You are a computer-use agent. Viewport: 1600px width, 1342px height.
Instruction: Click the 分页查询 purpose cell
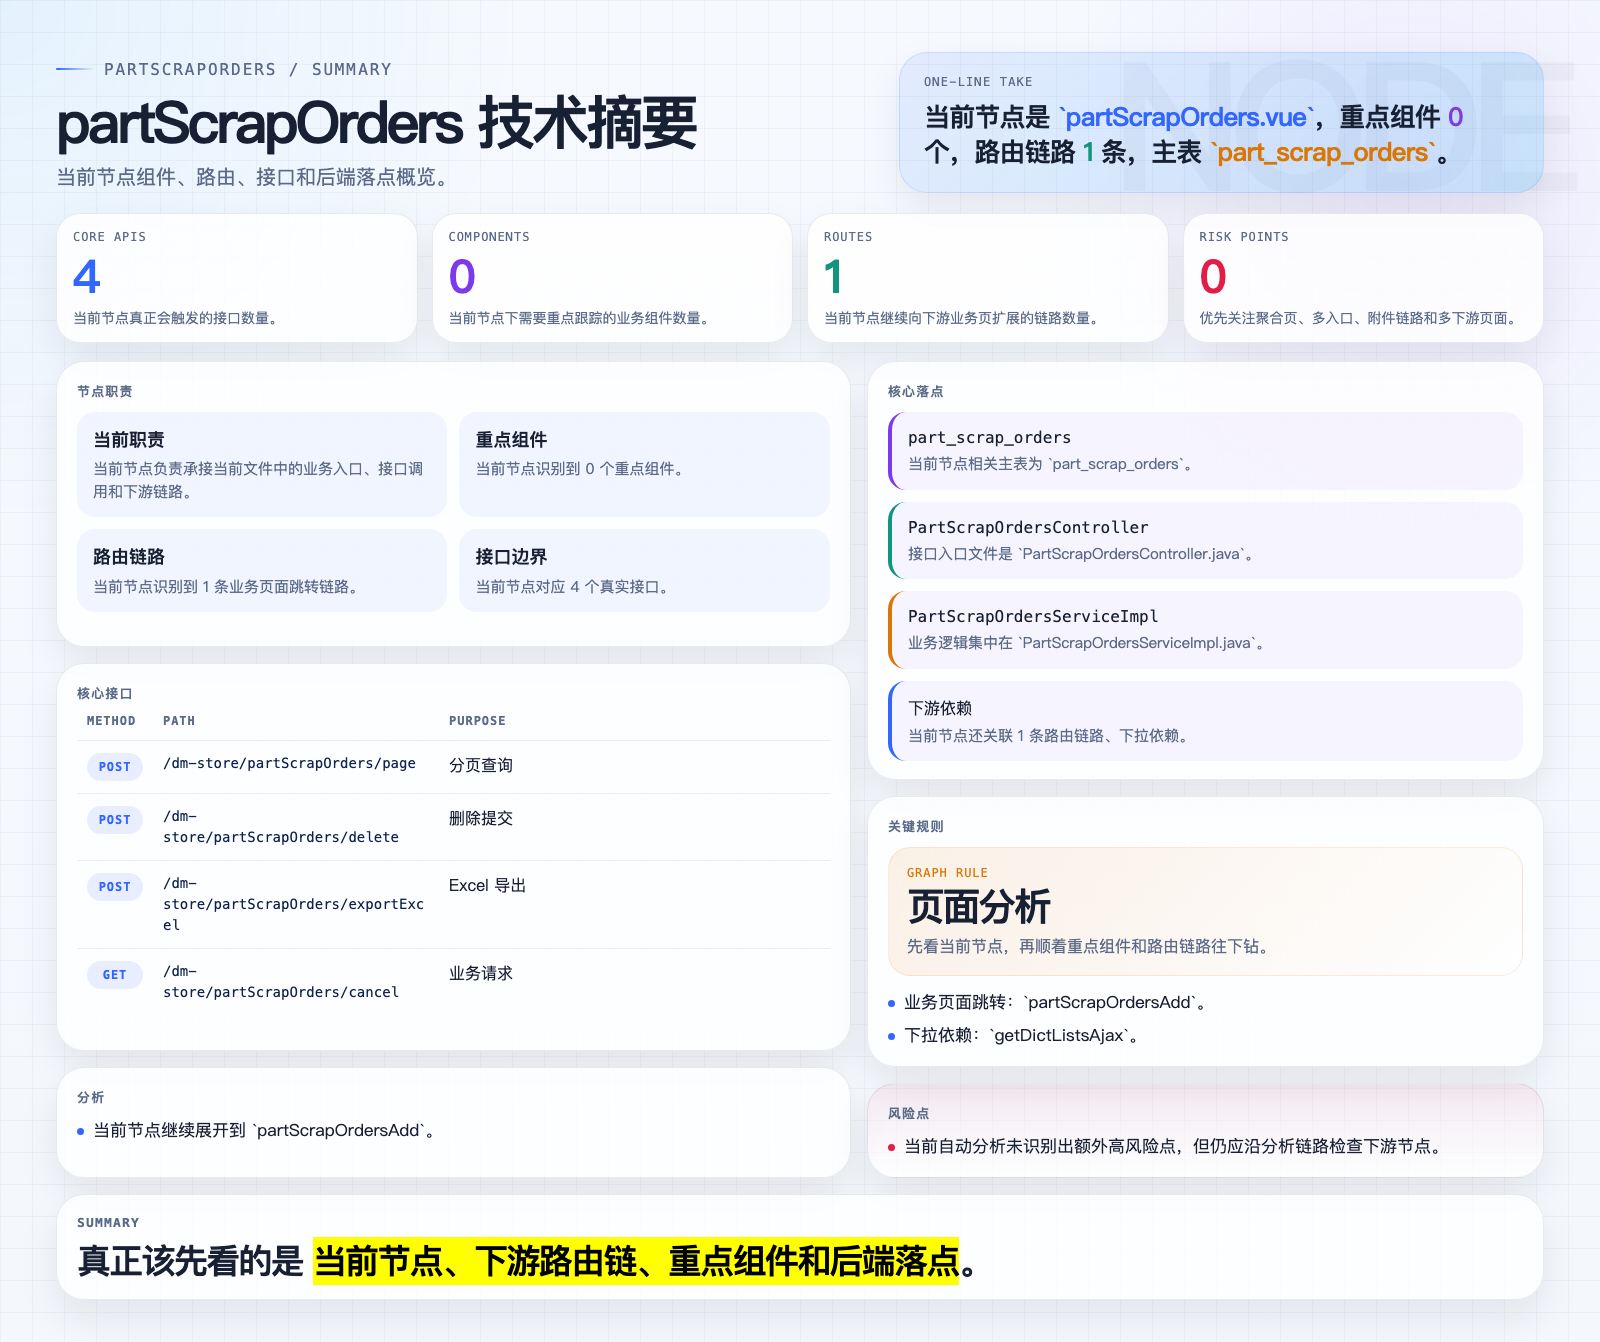click(481, 765)
